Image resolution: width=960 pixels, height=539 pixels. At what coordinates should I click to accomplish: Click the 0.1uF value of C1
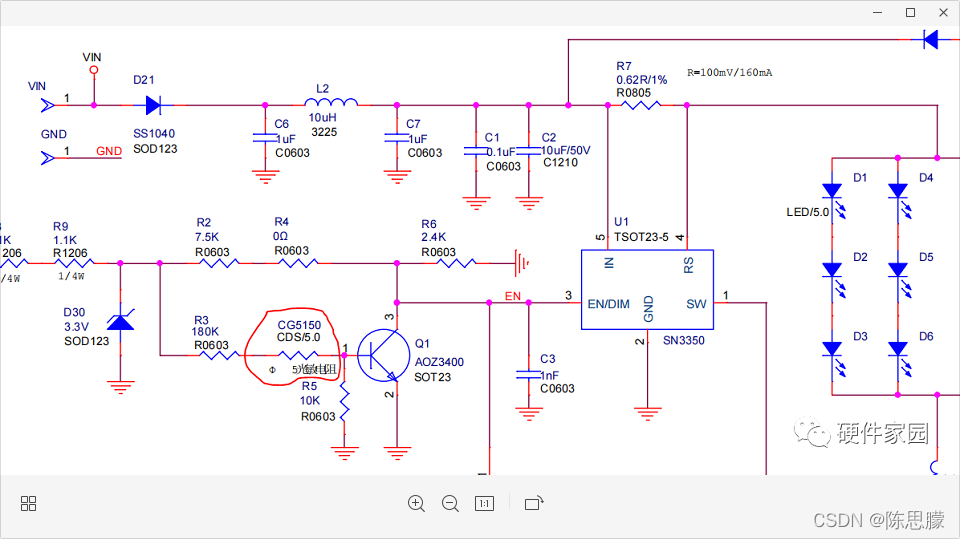coord(501,152)
